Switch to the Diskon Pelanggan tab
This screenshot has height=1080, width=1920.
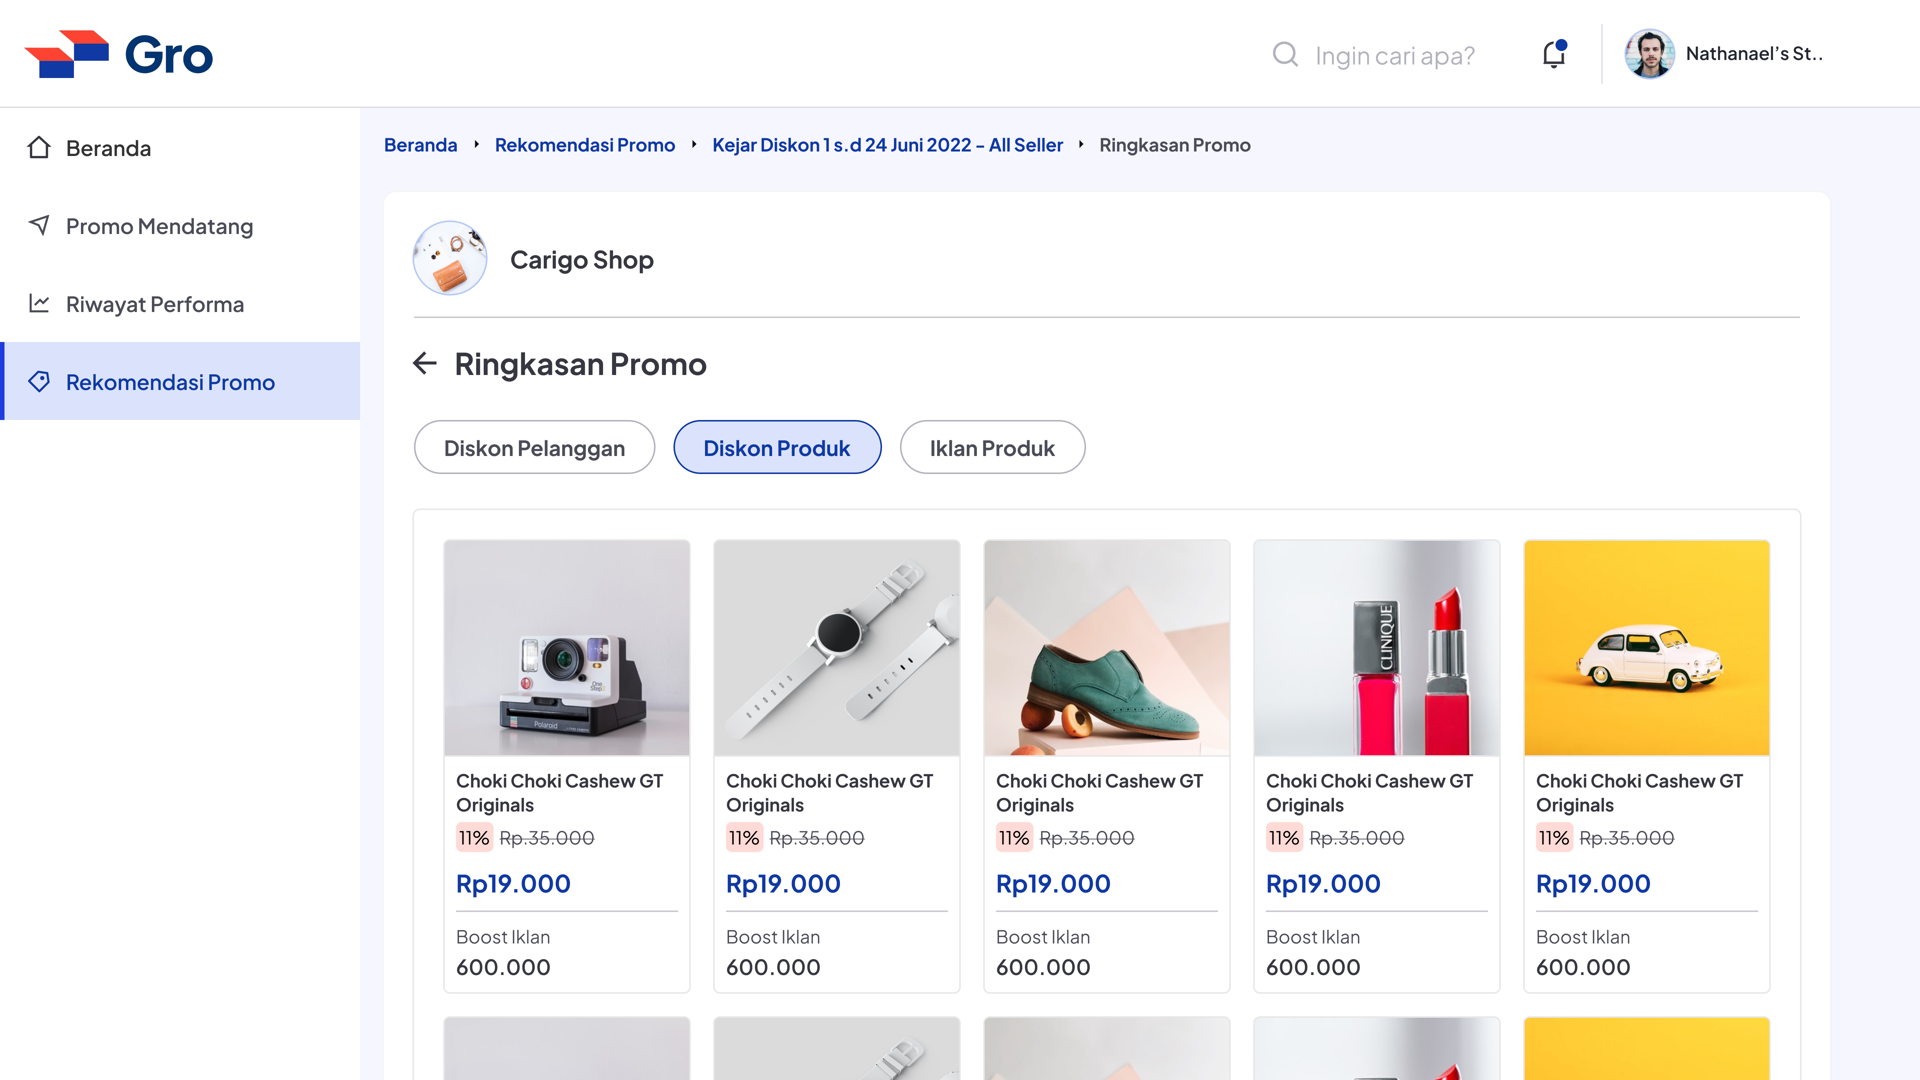[534, 447]
